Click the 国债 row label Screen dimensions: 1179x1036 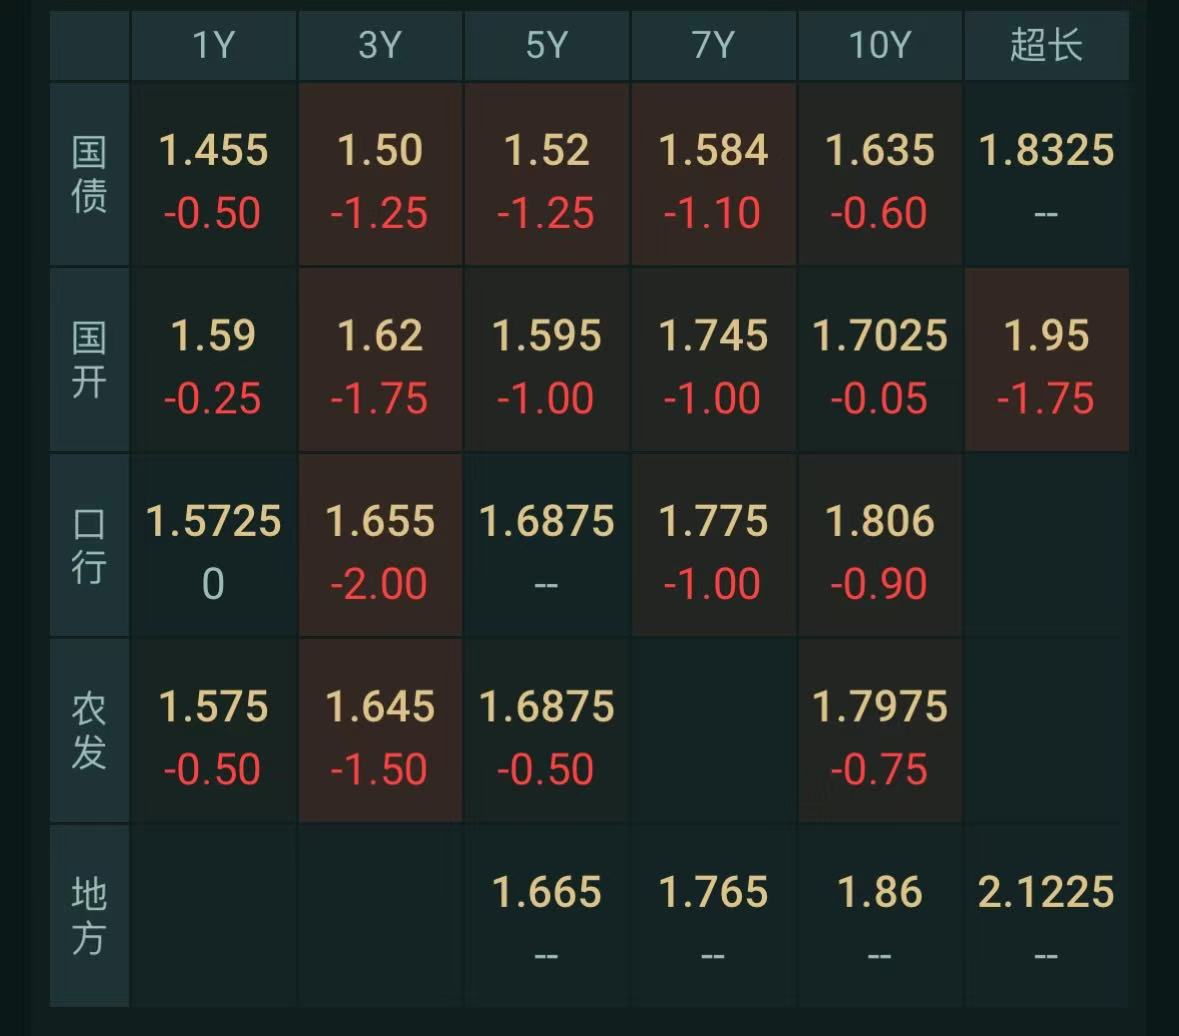pos(89,174)
